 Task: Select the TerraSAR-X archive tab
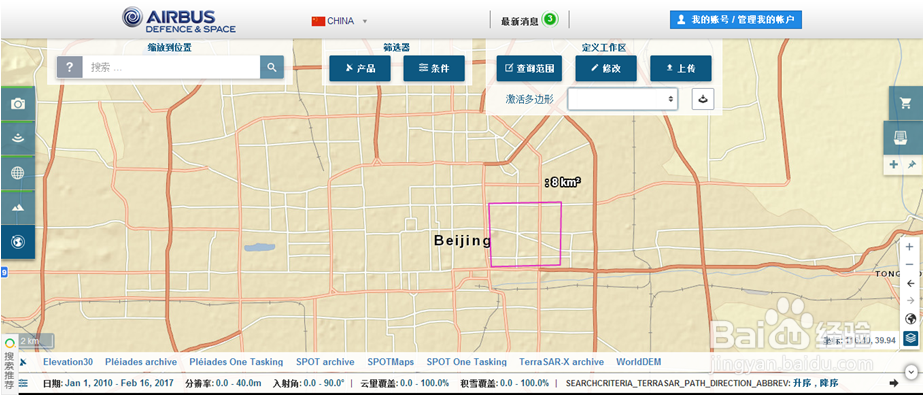tap(562, 362)
